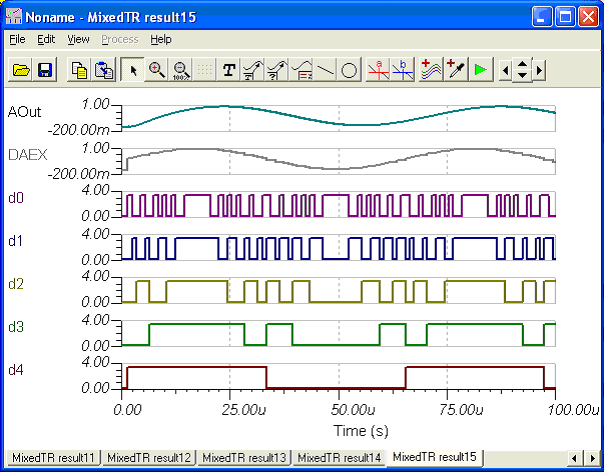Click the Paste clipboard icon
Image resolution: width=604 pixels, height=472 pixels.
point(103,70)
